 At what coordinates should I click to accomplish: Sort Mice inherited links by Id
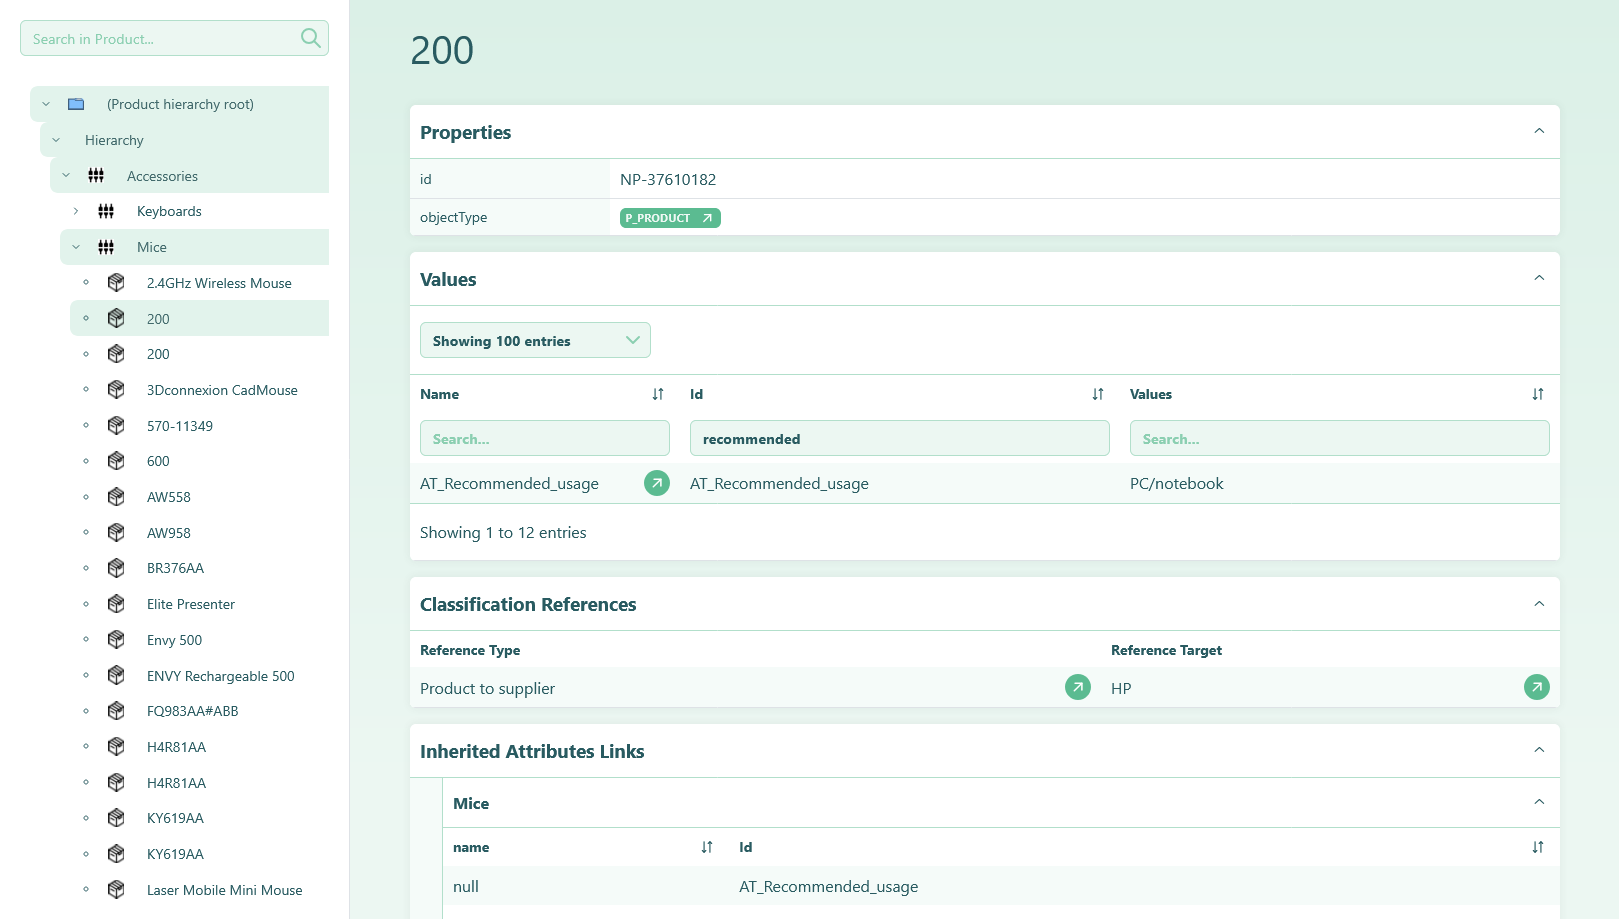[1538, 847]
